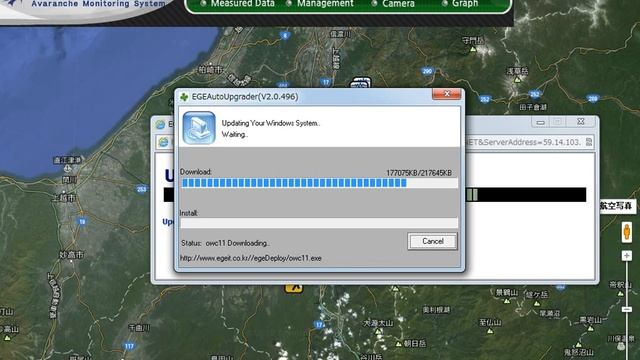The height and width of the screenshot is (360, 640).
Task: Close the EGEAutoUpgrader dialog
Action: pos(447,94)
